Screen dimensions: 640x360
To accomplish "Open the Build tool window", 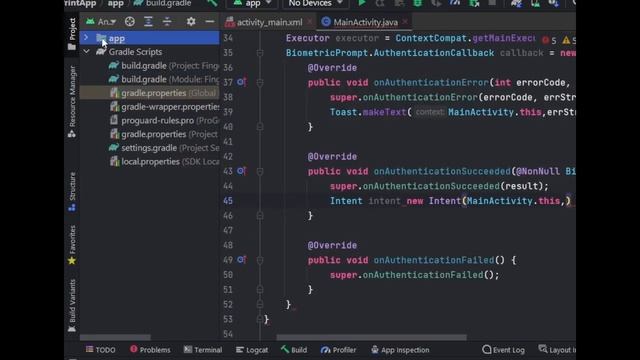I will [x=294, y=350].
